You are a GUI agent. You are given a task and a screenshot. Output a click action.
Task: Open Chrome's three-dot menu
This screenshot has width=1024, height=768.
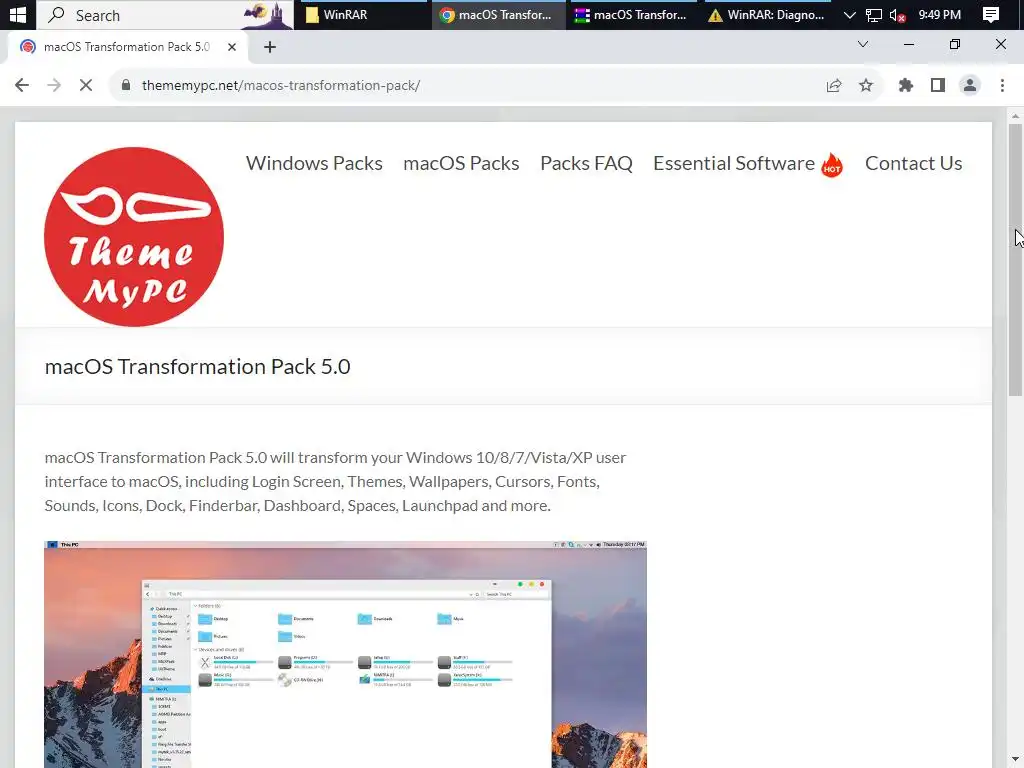[1002, 86]
